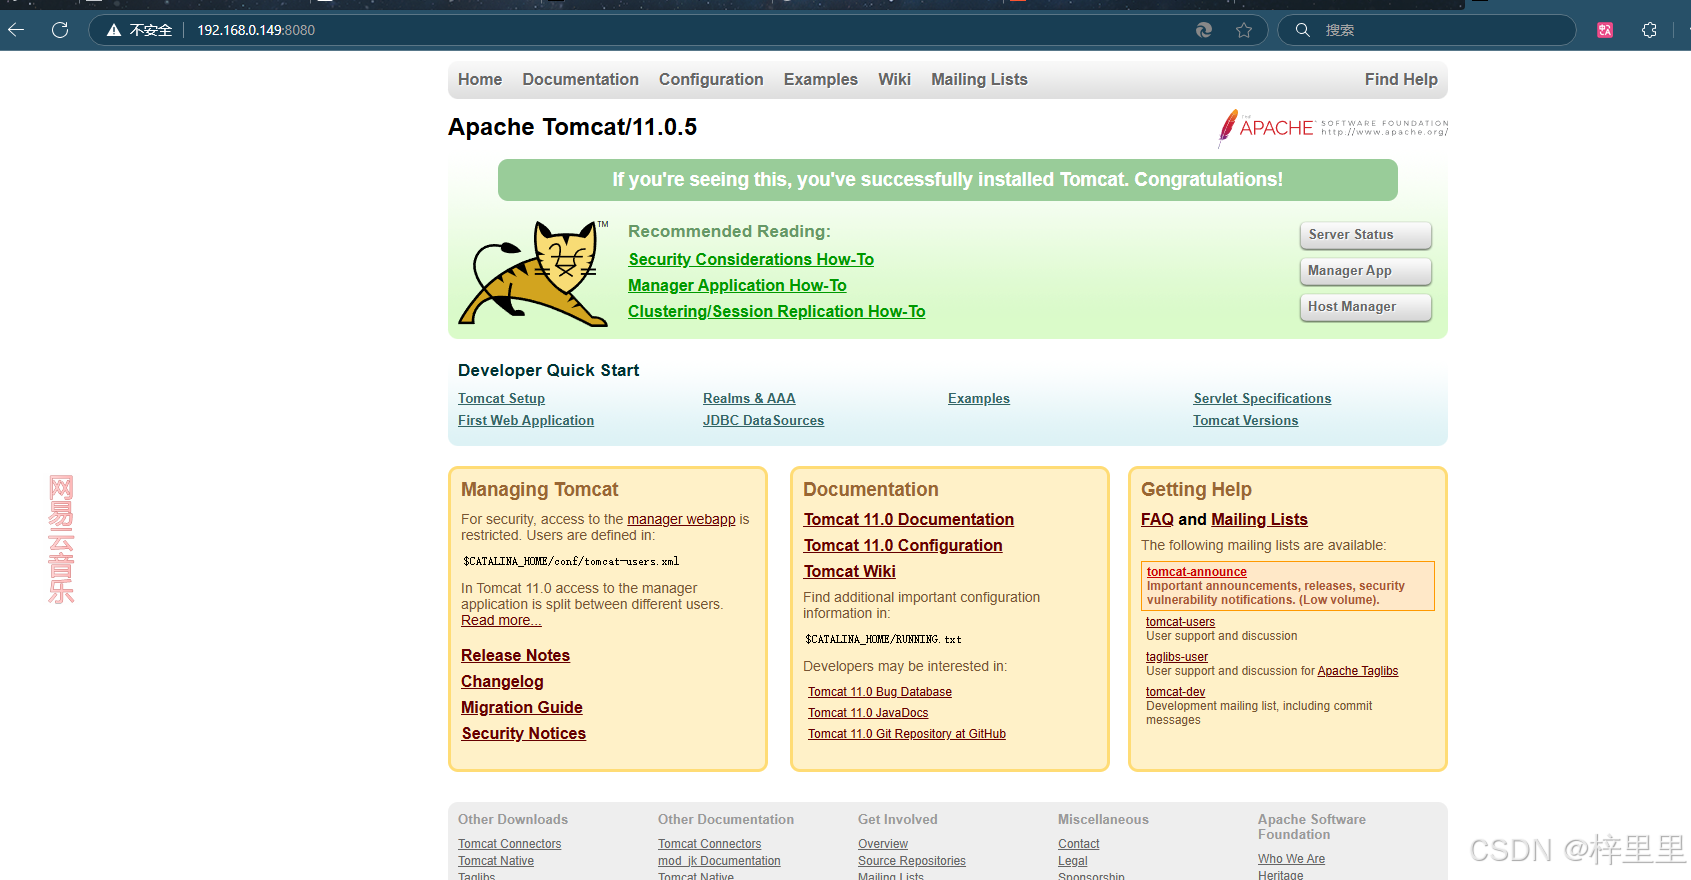The height and width of the screenshot is (880, 1691).
Task: Open the tomcat-announce mailing list
Action: [x=1196, y=572]
